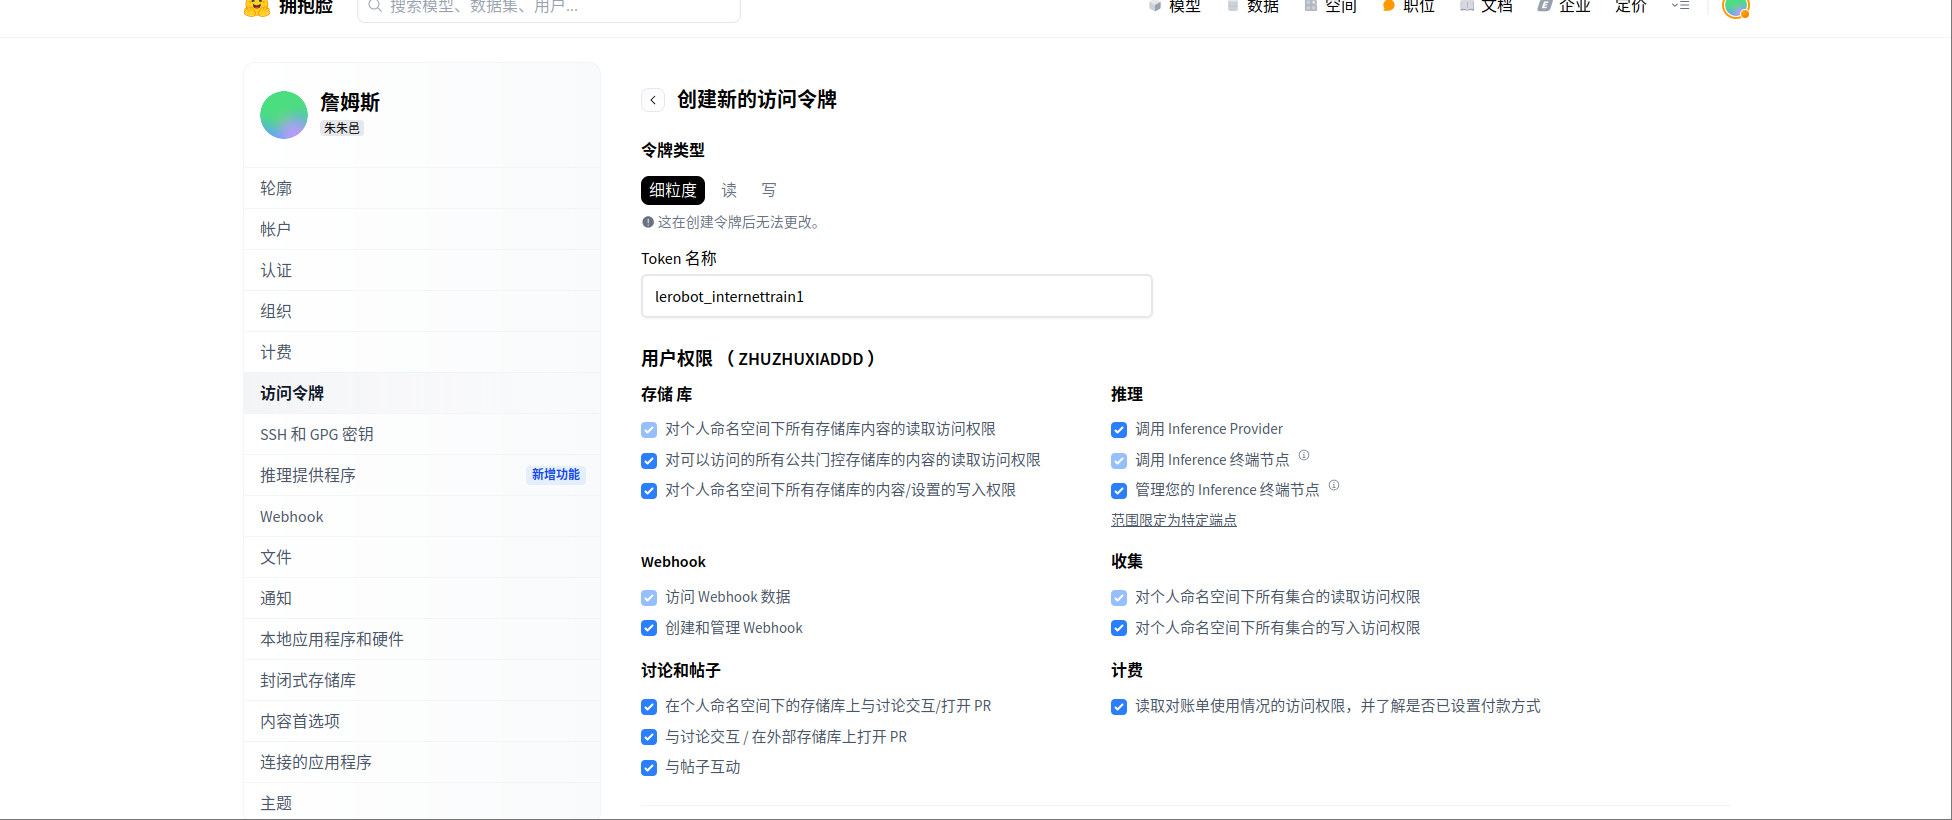Open the 职位 nav item
Viewport: 1952px width, 820px height.
coord(1408,6)
